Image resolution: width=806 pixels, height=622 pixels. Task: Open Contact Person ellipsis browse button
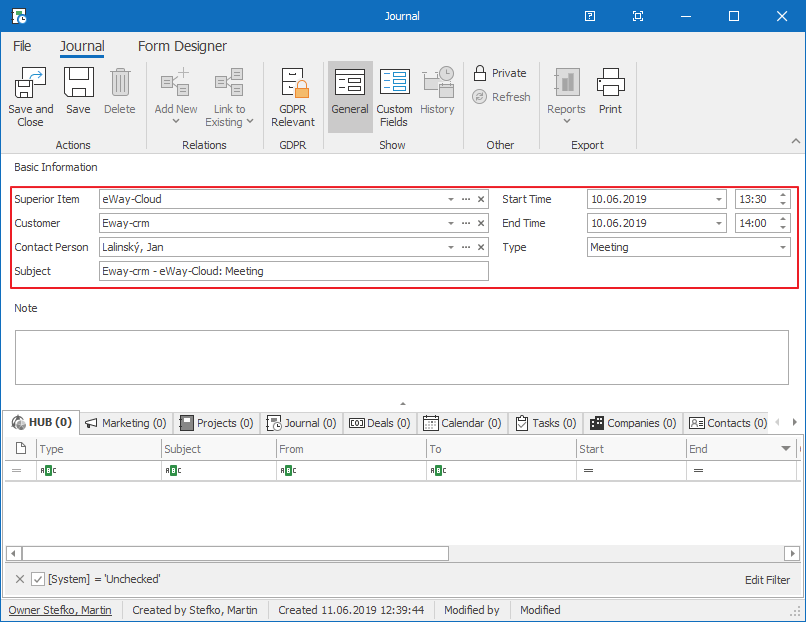[466, 247]
